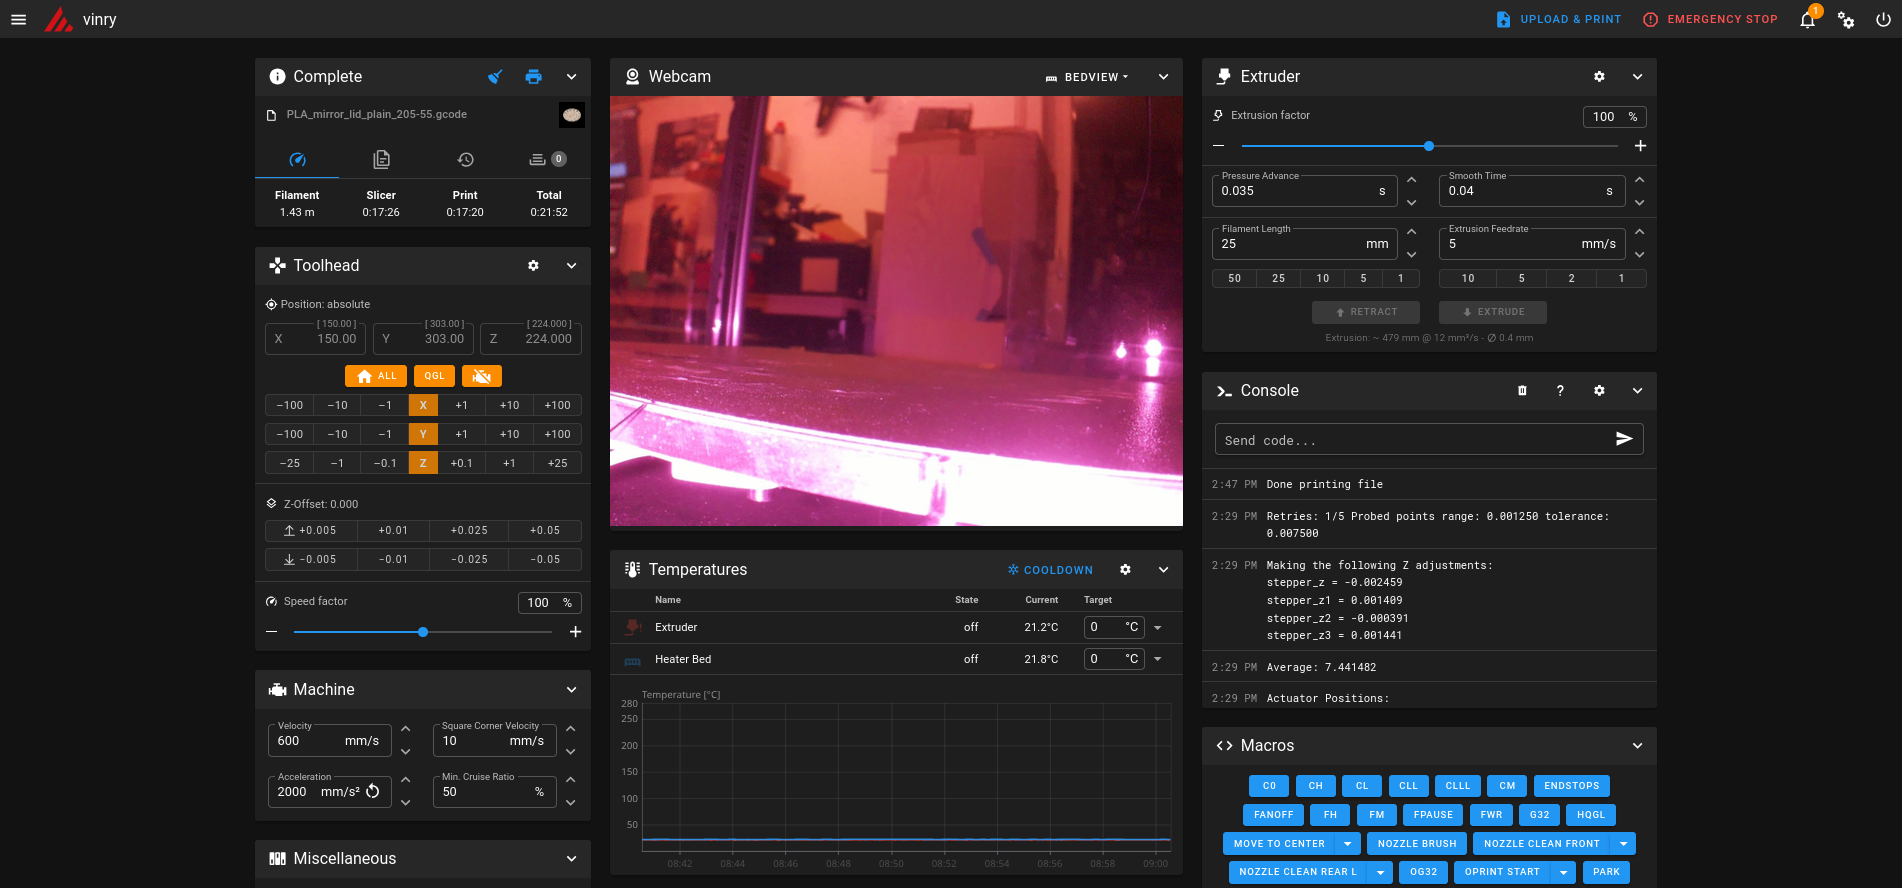Image resolution: width=1902 pixels, height=888 pixels.
Task: Move X axis by +100
Action: (x=557, y=405)
